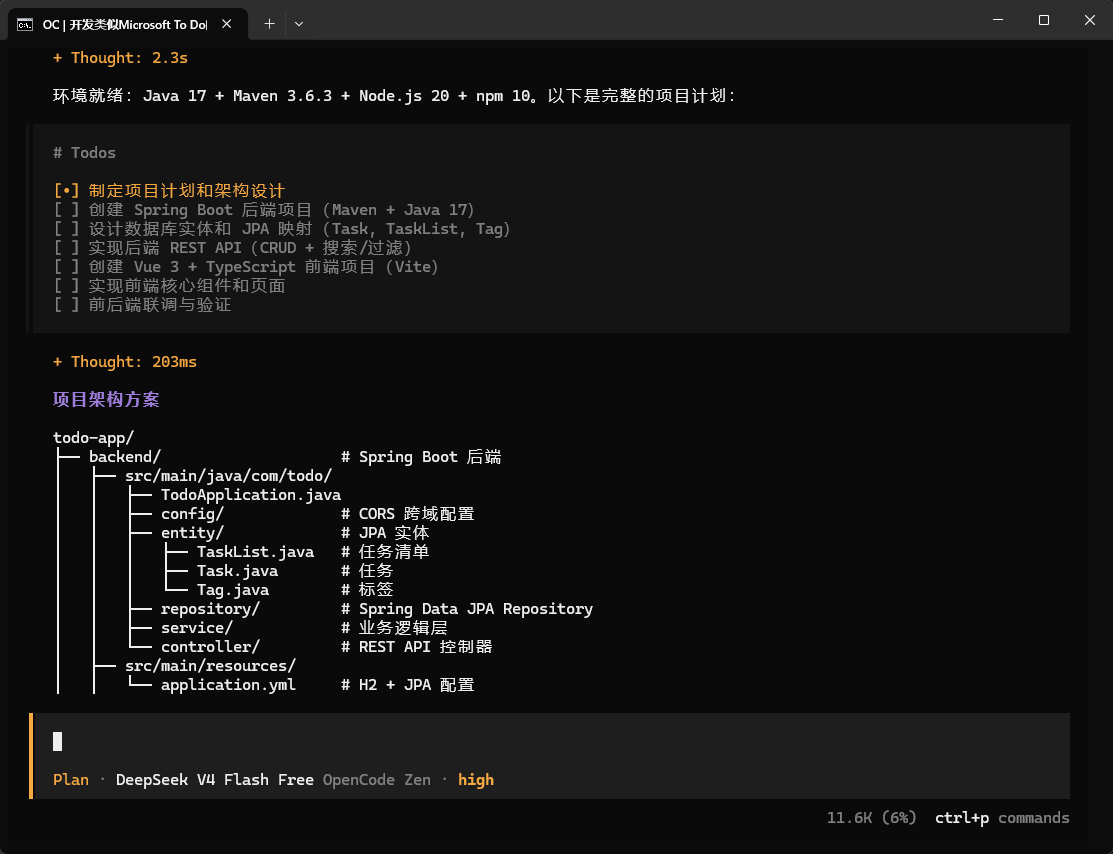The width and height of the screenshot is (1113, 854).
Task: Open the new tab profile dropdown
Action: (x=299, y=24)
